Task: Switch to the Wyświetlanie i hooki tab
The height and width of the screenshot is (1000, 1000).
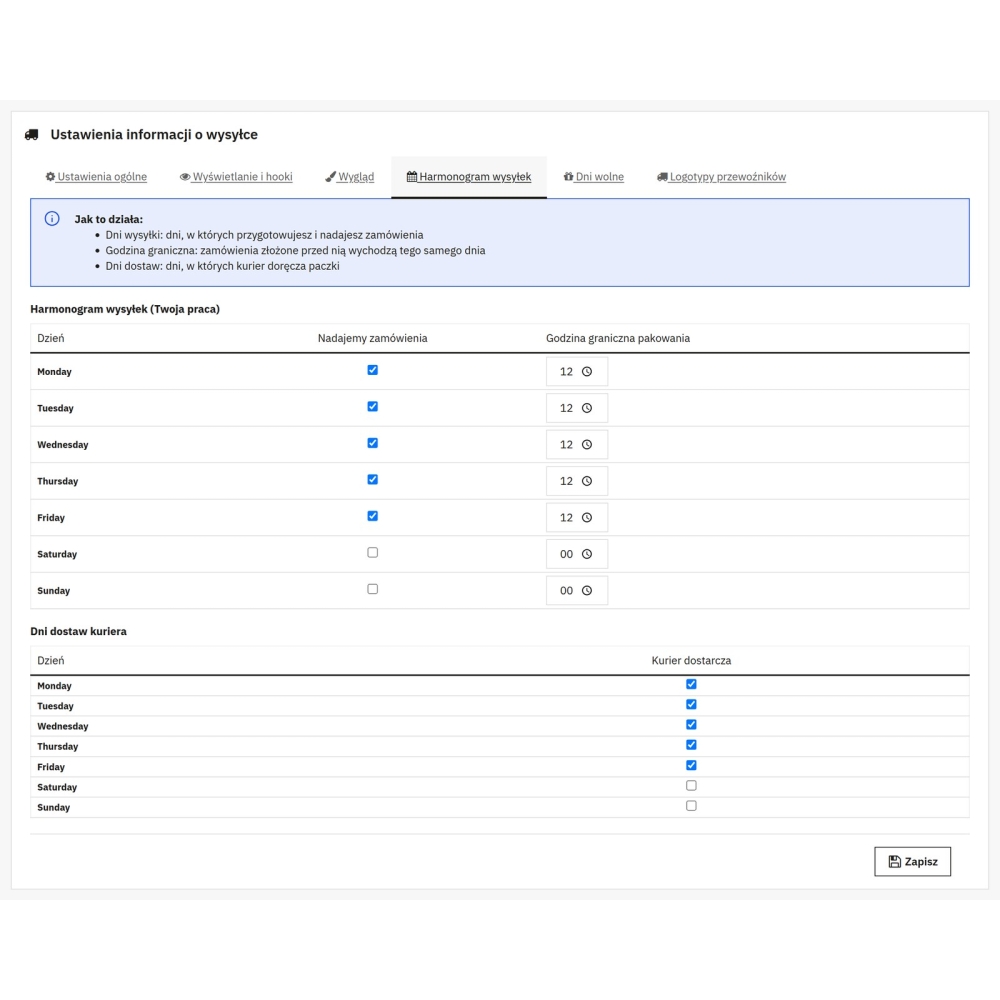Action: pos(236,177)
